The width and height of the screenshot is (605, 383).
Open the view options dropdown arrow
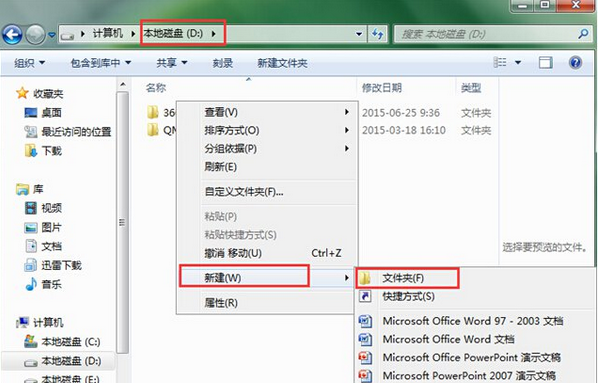click(518, 62)
